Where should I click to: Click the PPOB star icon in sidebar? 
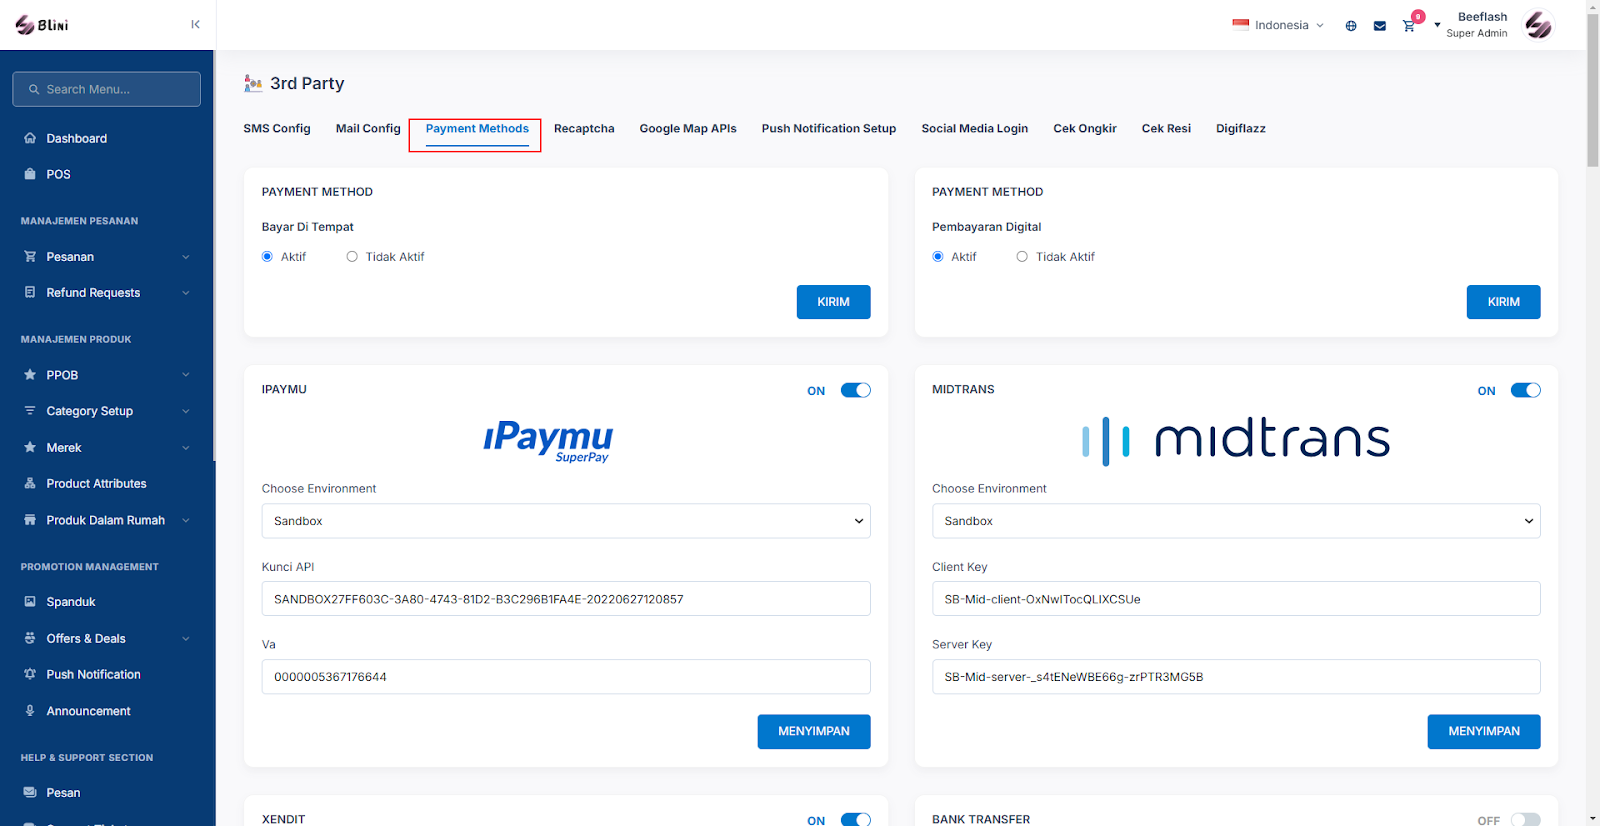(x=30, y=375)
